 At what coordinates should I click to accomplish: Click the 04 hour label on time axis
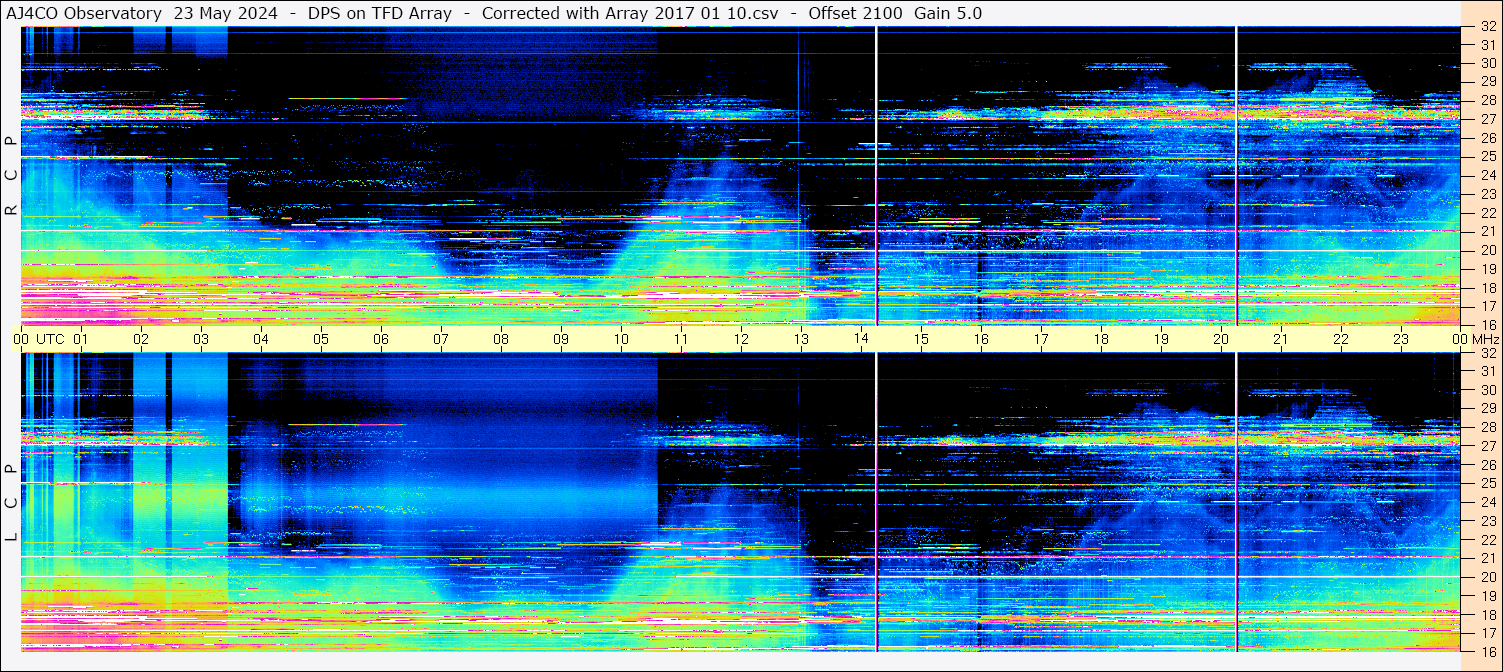[261, 339]
